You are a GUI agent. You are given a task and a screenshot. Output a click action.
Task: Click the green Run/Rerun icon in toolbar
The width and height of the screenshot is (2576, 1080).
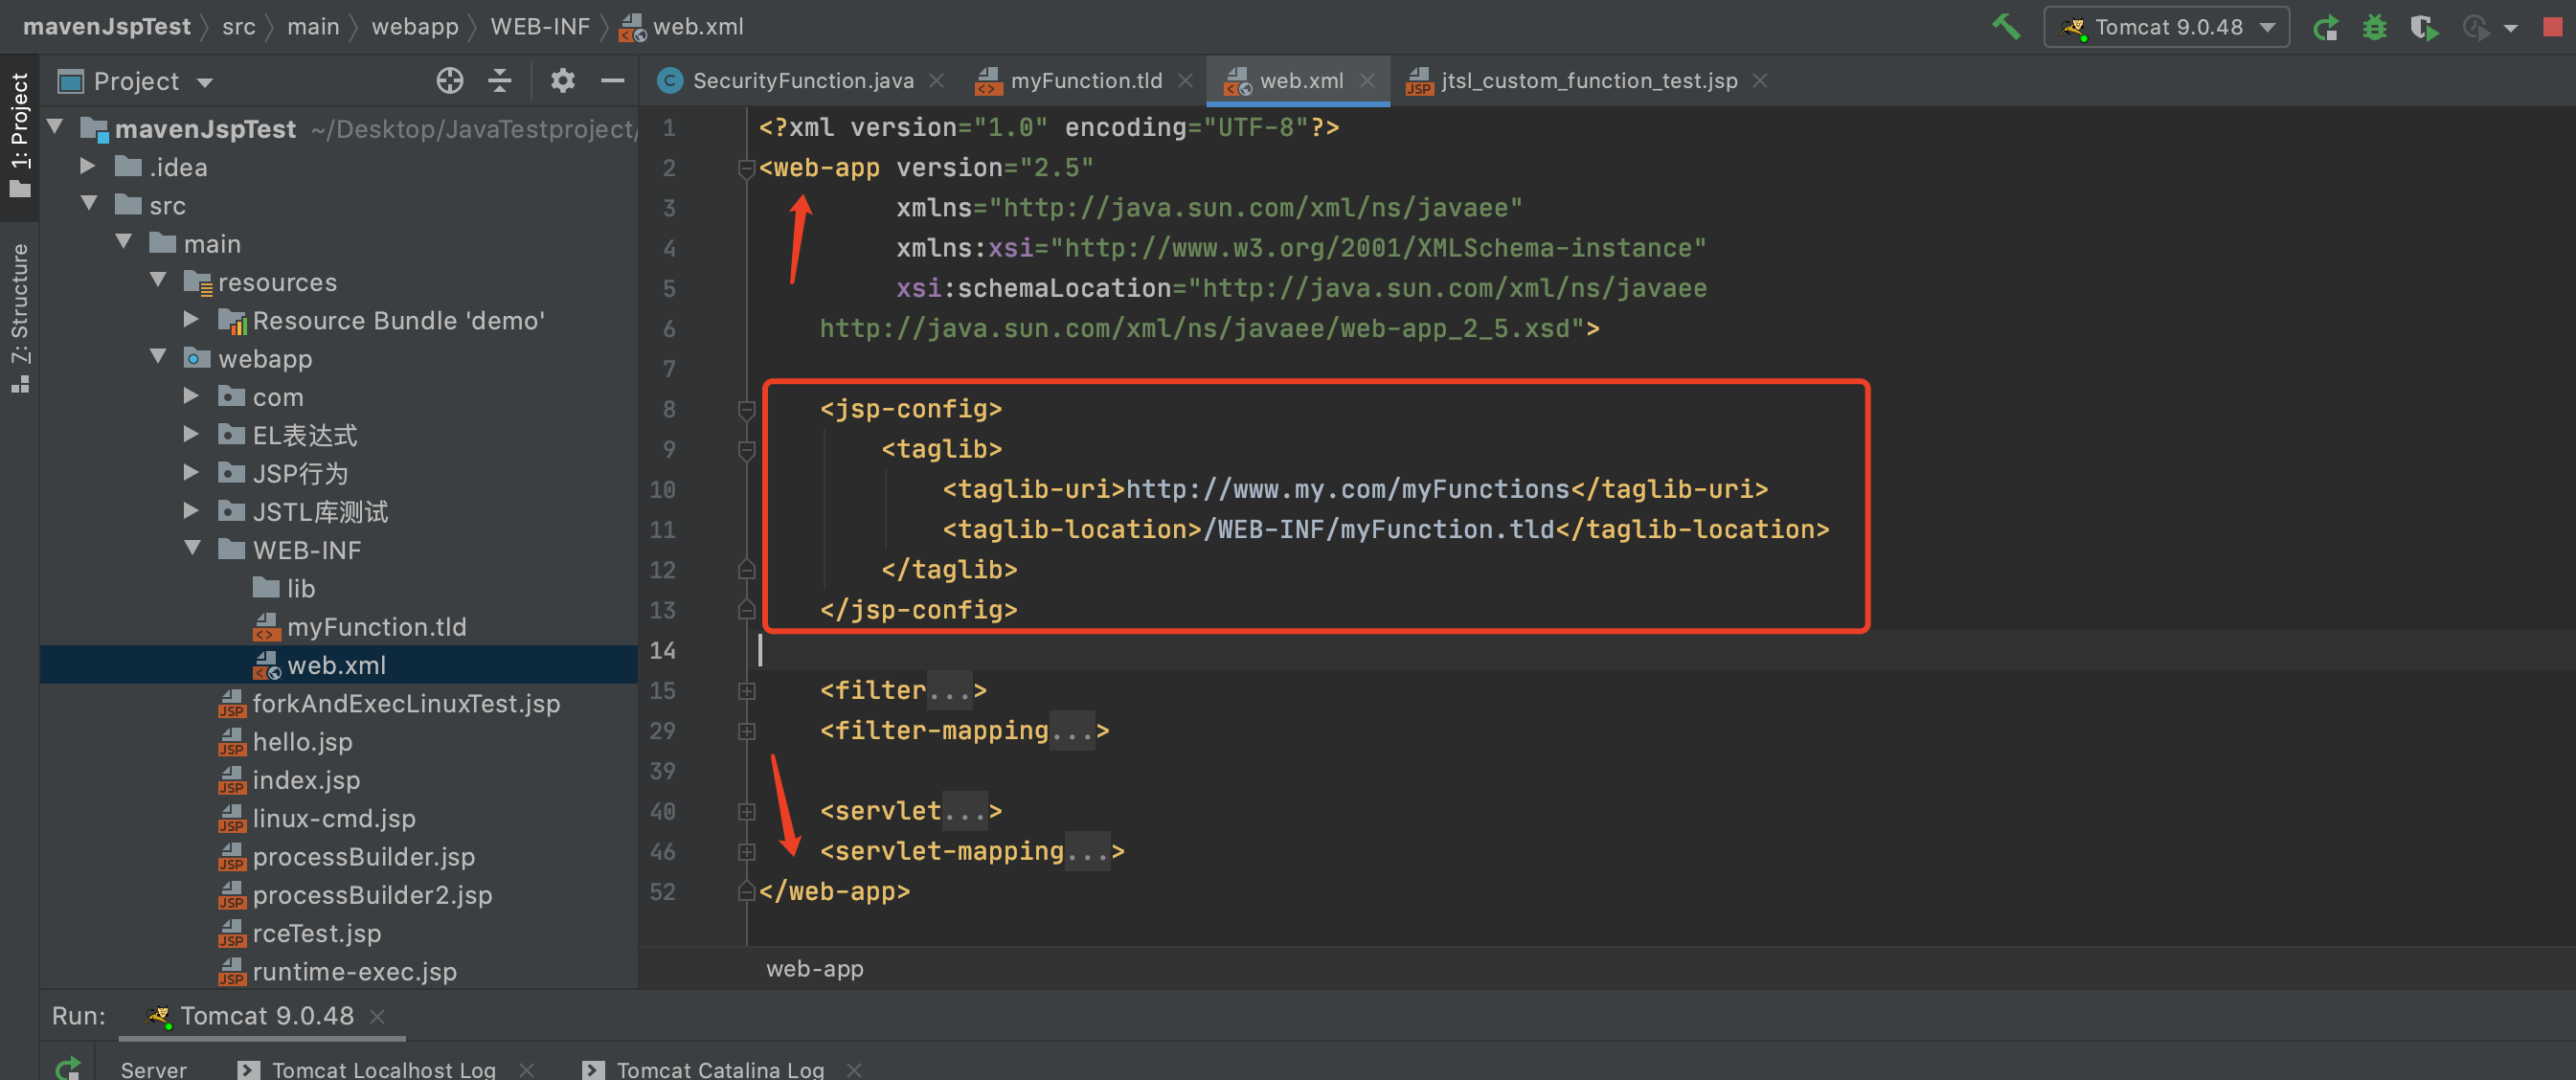coord(2325,27)
